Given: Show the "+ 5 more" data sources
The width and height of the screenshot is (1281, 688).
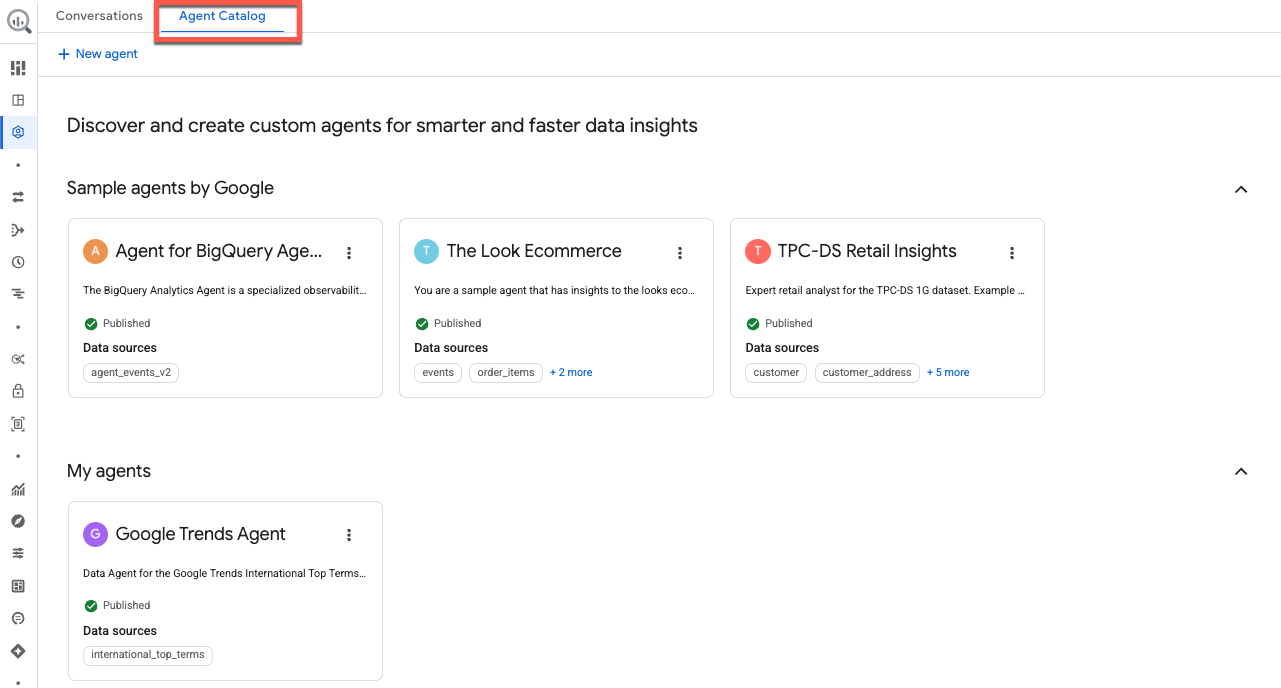Looking at the screenshot, I should [948, 372].
